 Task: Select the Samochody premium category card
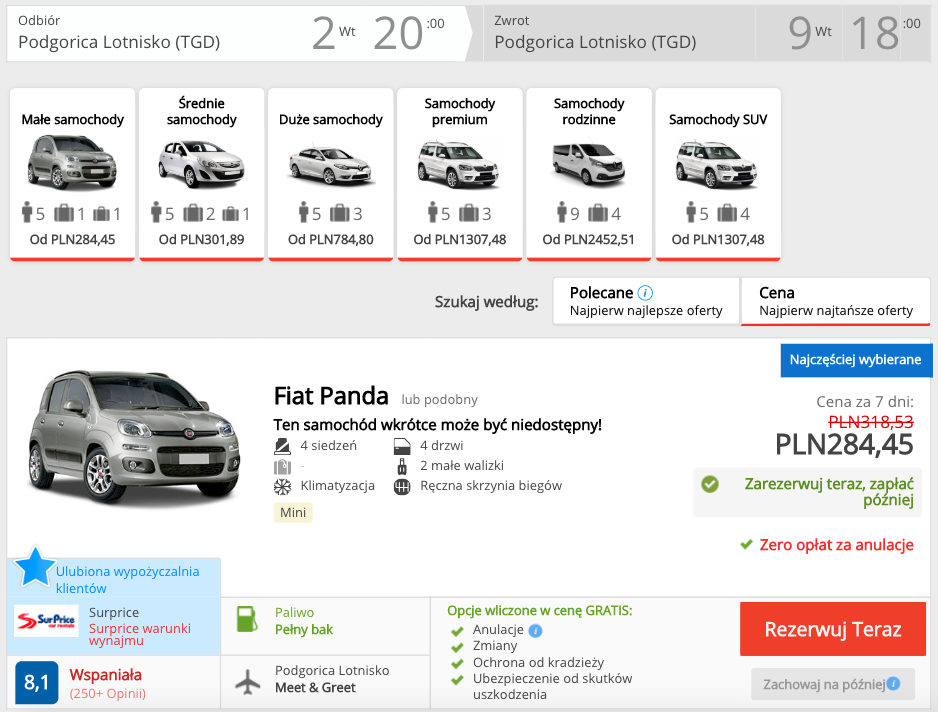click(460, 174)
